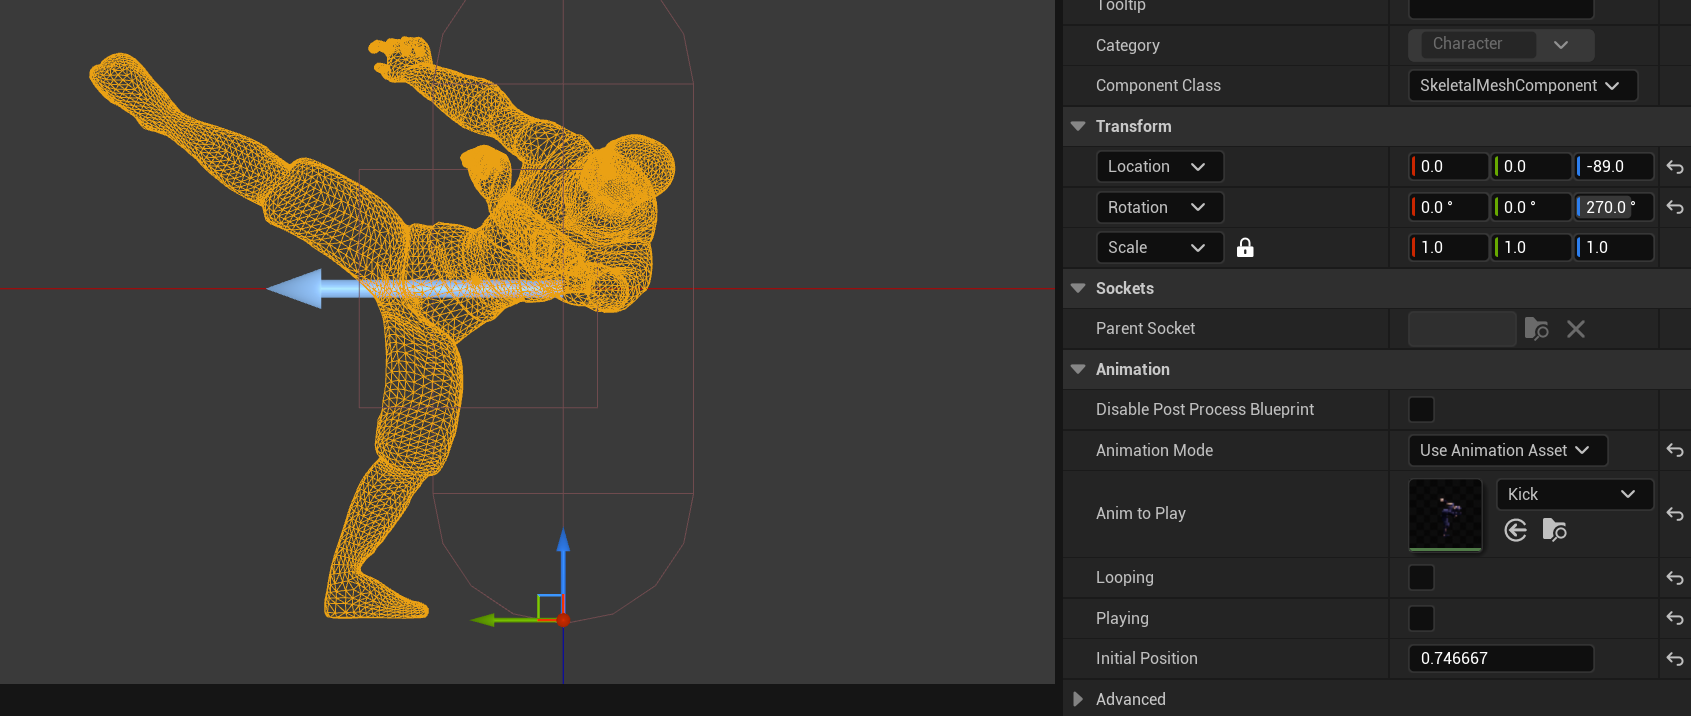
Task: Toggle the Looping checkbox
Action: (1421, 578)
